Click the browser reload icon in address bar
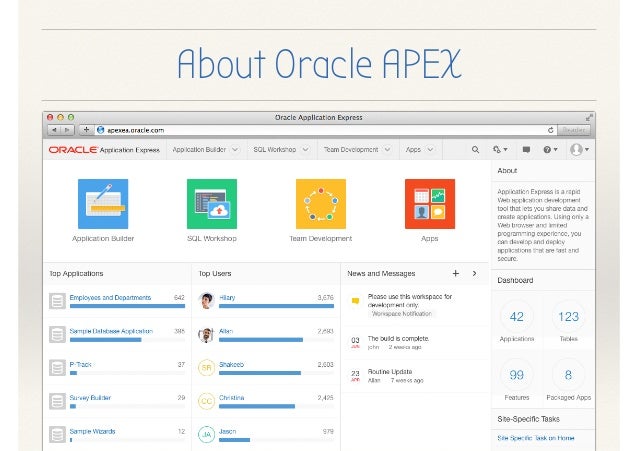638x451 pixels. (x=551, y=130)
